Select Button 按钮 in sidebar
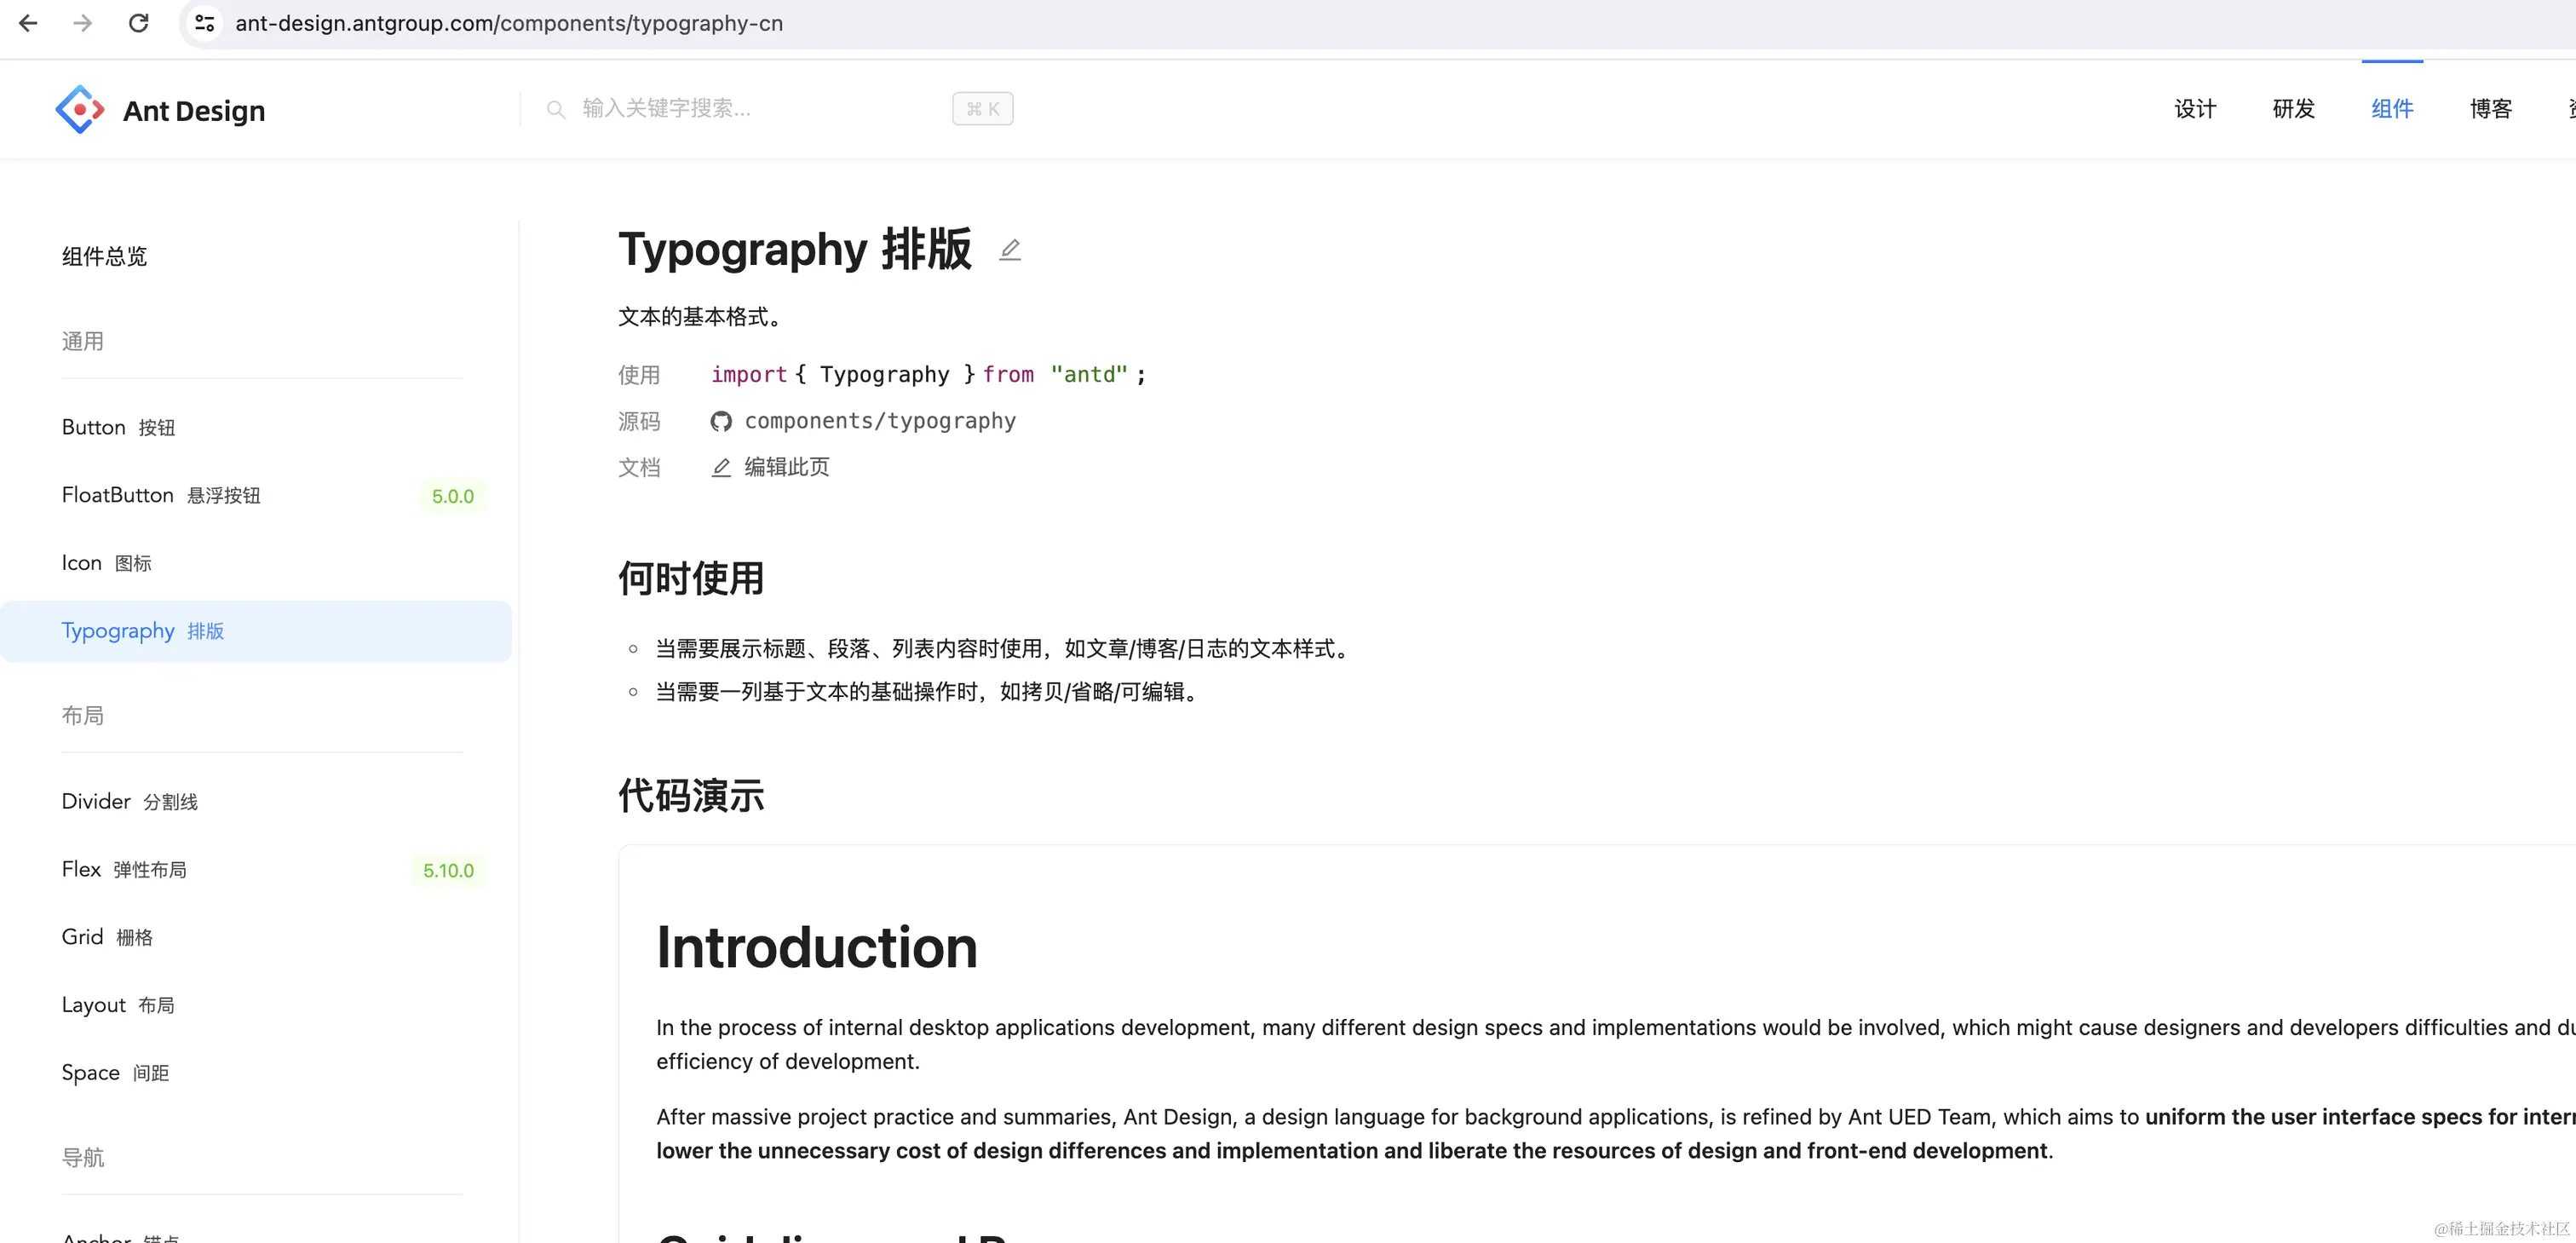Viewport: 2576px width, 1243px height. point(118,427)
